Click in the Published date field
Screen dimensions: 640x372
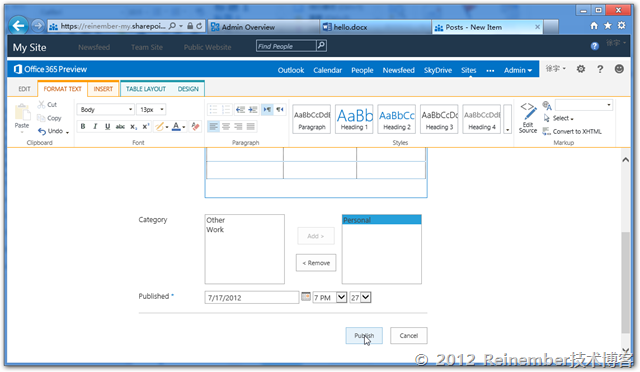pos(251,298)
